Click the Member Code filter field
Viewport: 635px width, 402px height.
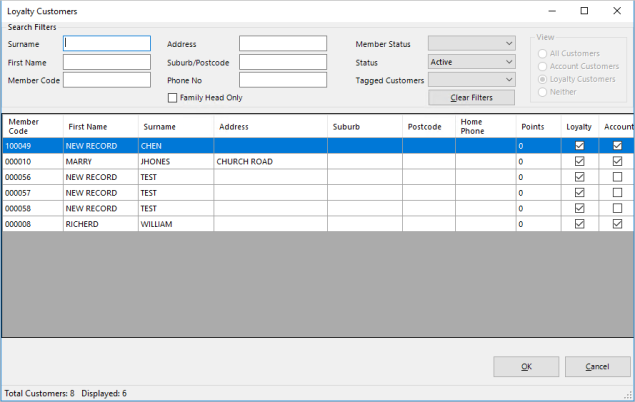[x=107, y=80]
